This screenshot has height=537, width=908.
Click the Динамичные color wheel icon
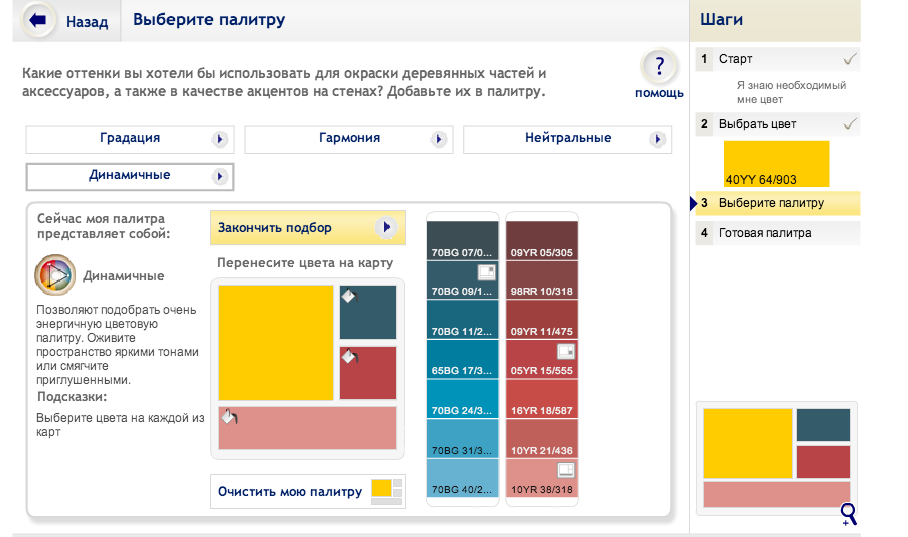[x=54, y=275]
